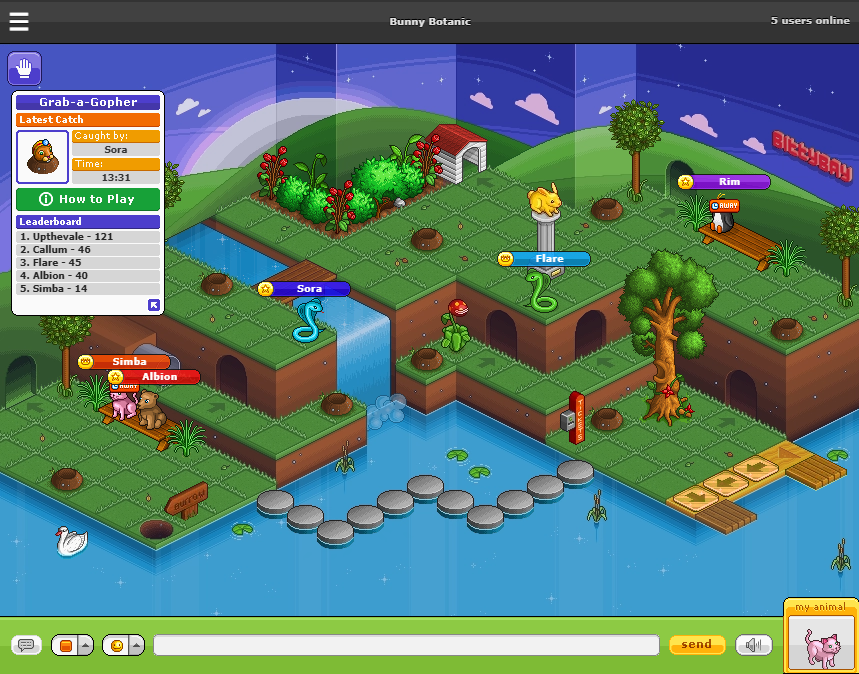
Task: Click the Sora name tag
Action: pos(310,289)
